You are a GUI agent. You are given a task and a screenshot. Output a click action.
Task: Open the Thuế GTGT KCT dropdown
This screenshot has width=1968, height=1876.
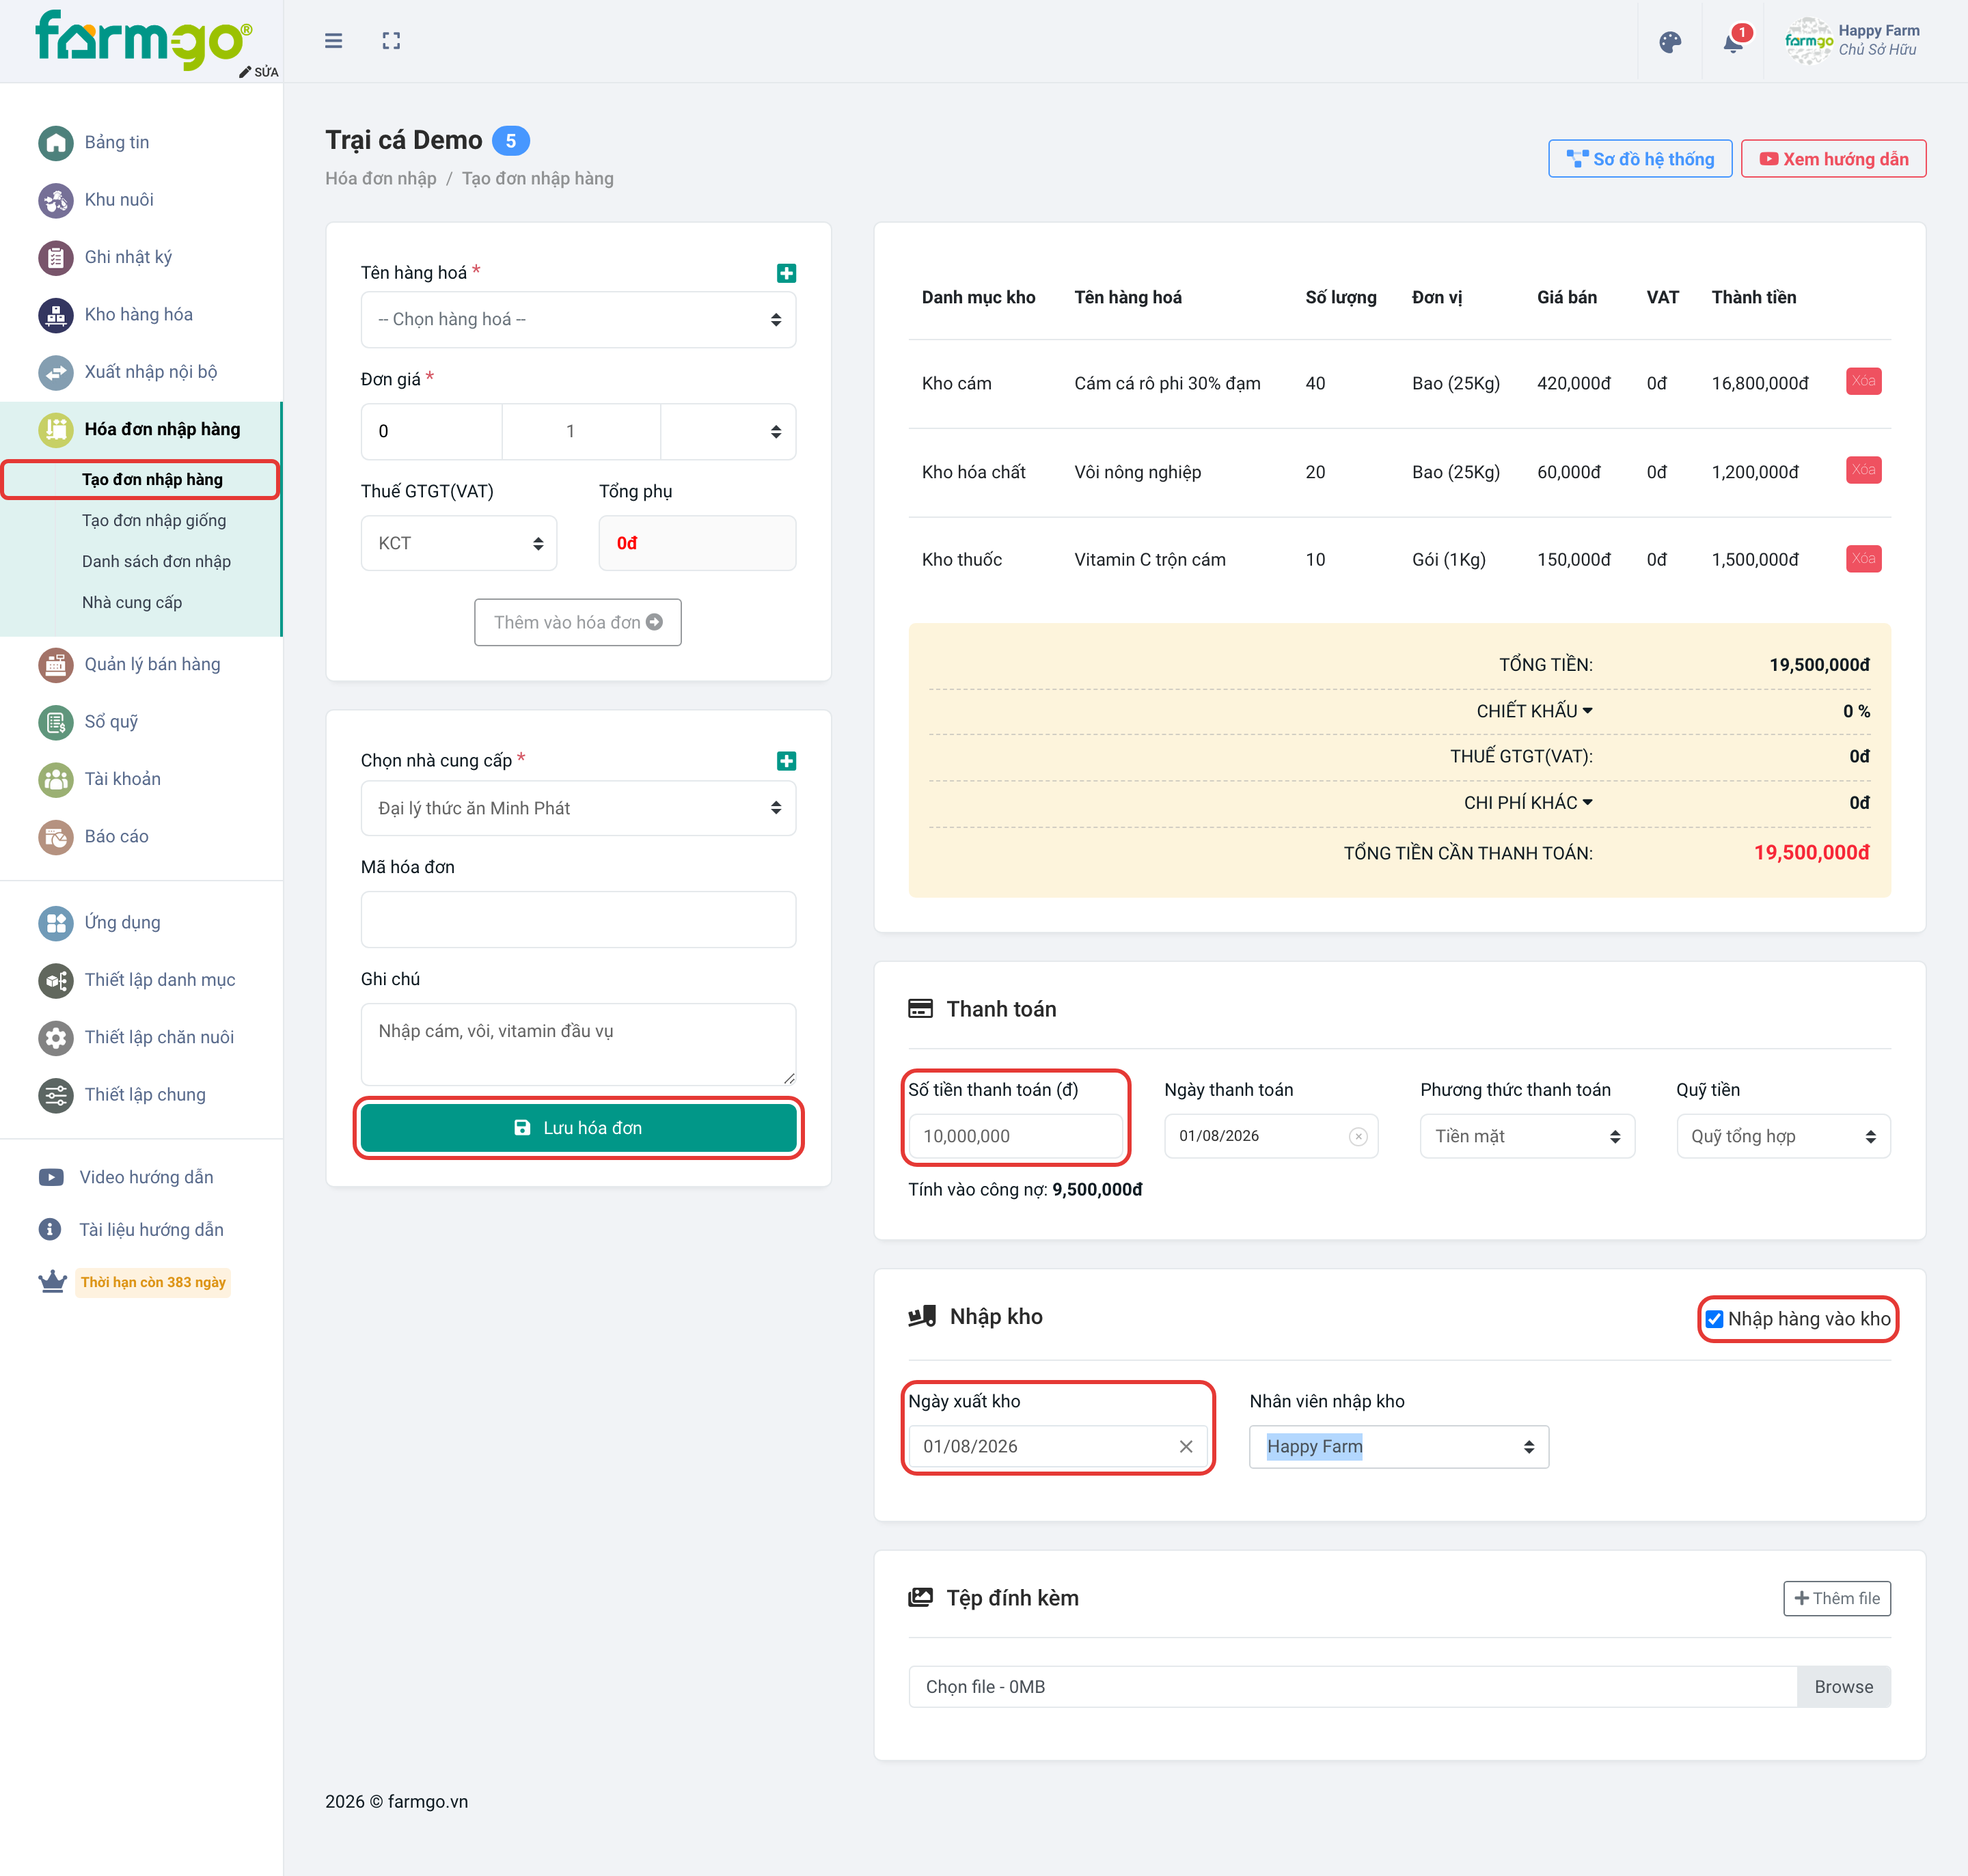pos(459,544)
